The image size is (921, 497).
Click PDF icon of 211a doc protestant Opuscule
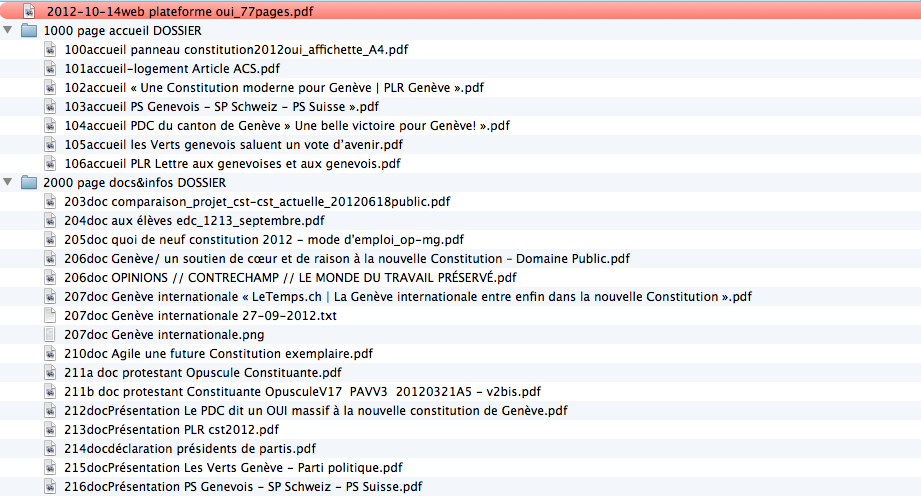(x=51, y=372)
